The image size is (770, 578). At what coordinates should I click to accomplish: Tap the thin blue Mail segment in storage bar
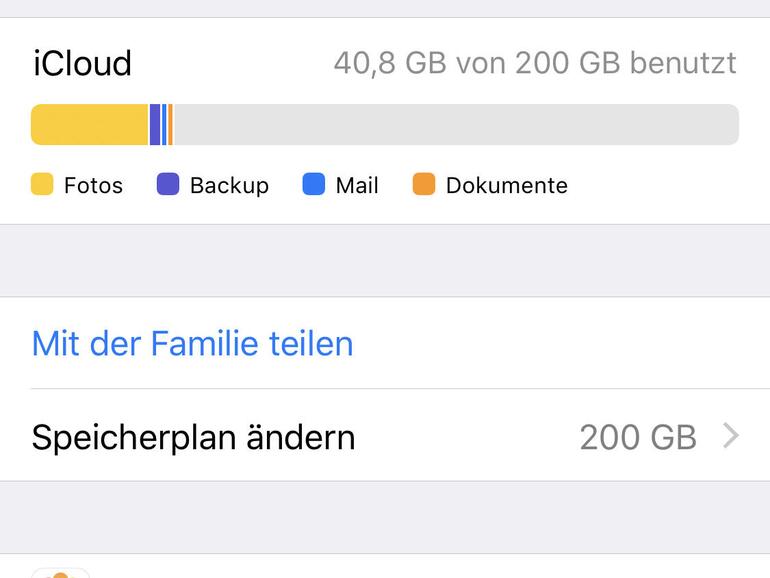pyautogui.click(x=164, y=125)
